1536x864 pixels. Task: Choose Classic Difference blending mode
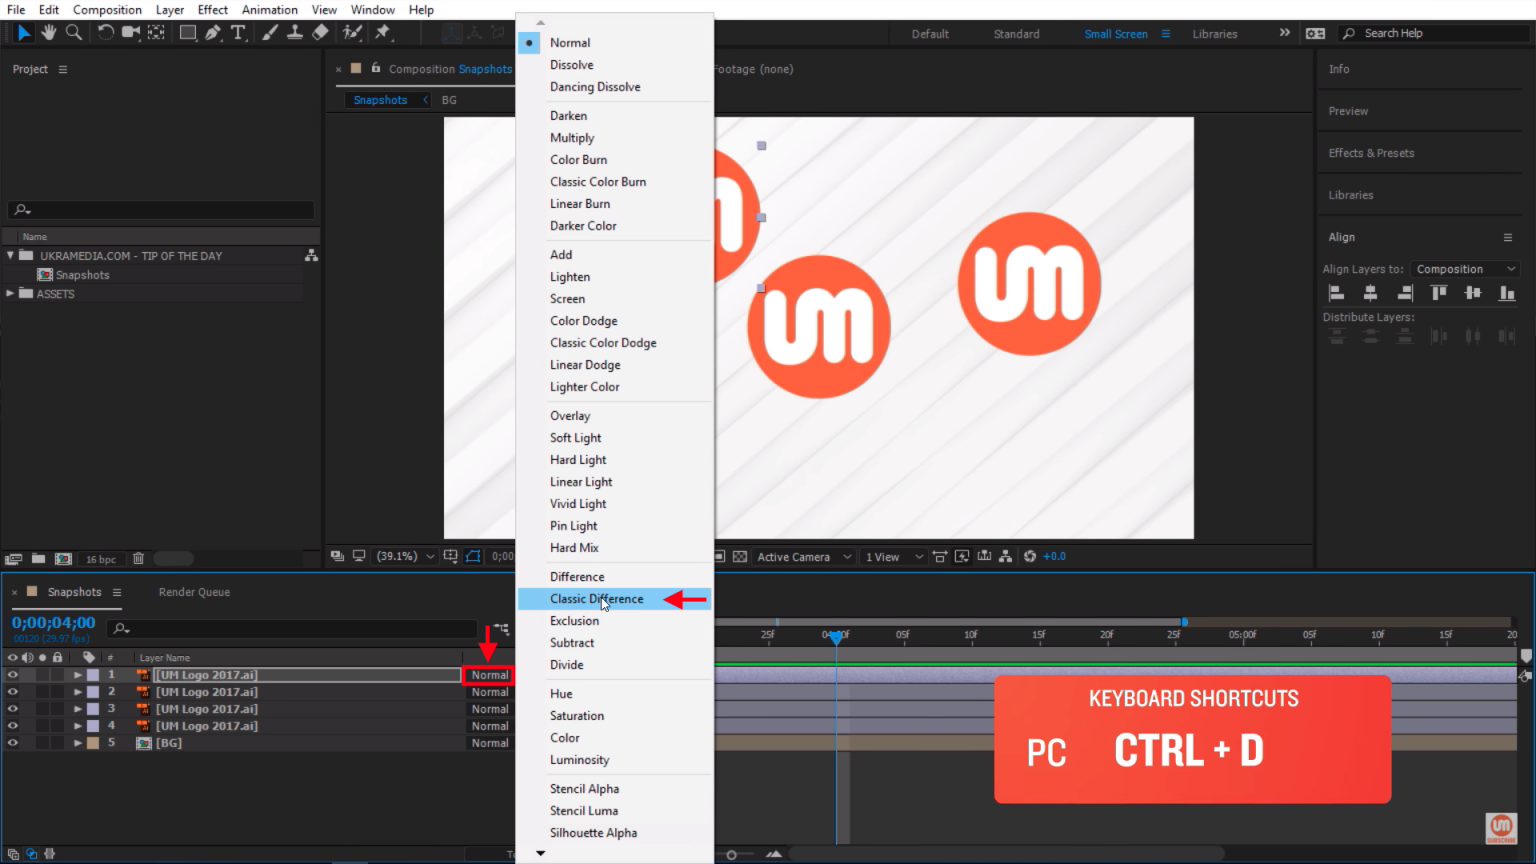(597, 599)
